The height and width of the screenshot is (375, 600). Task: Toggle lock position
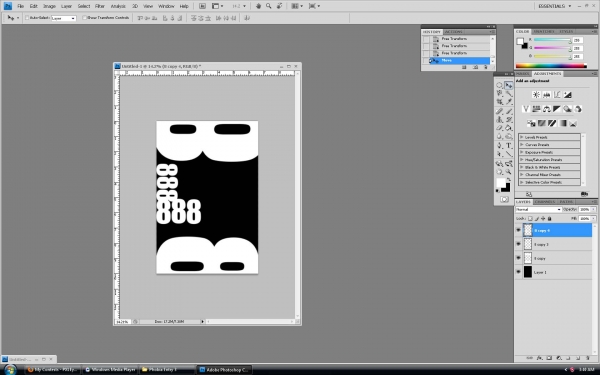543,218
